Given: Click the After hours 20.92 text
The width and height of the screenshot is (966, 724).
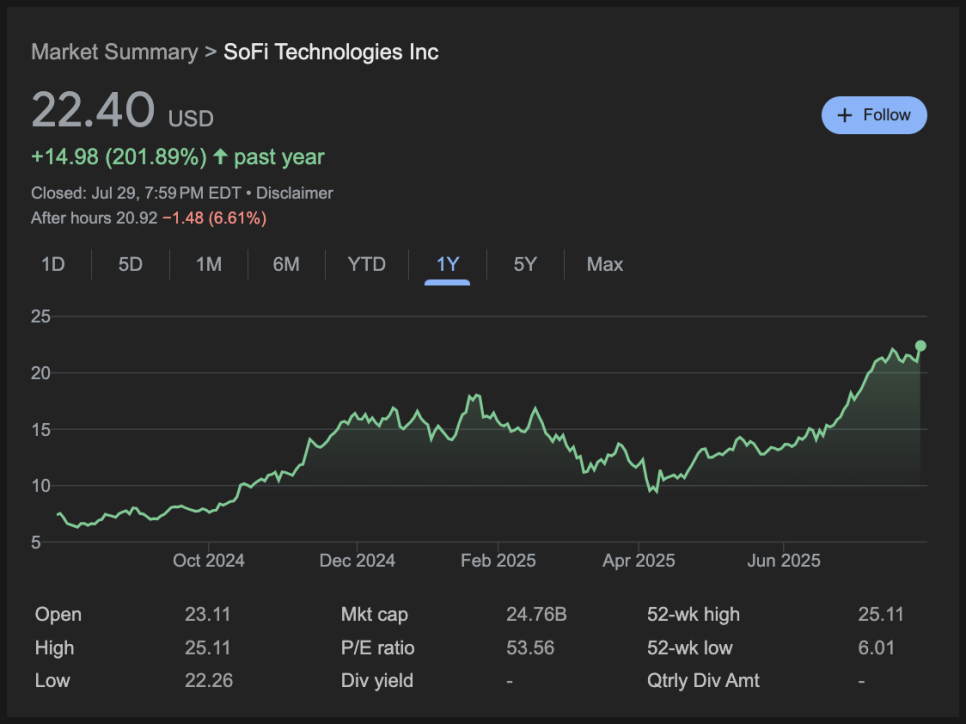Looking at the screenshot, I should pyautogui.click(x=94, y=218).
